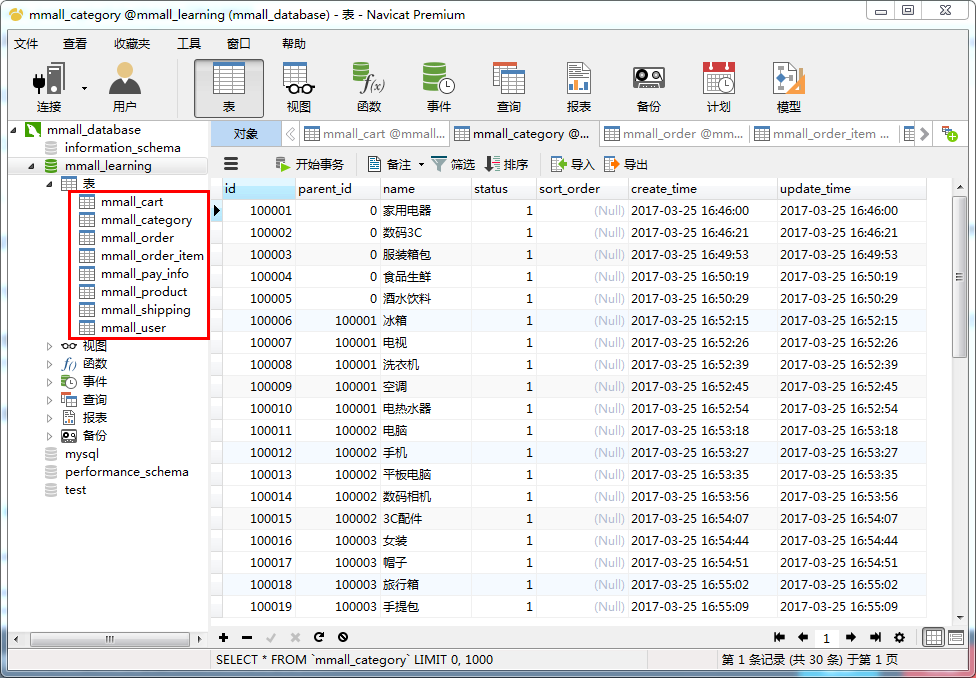The height and width of the screenshot is (678, 976).
Task: Switch to the mmall_order_item tab
Action: coord(824,133)
